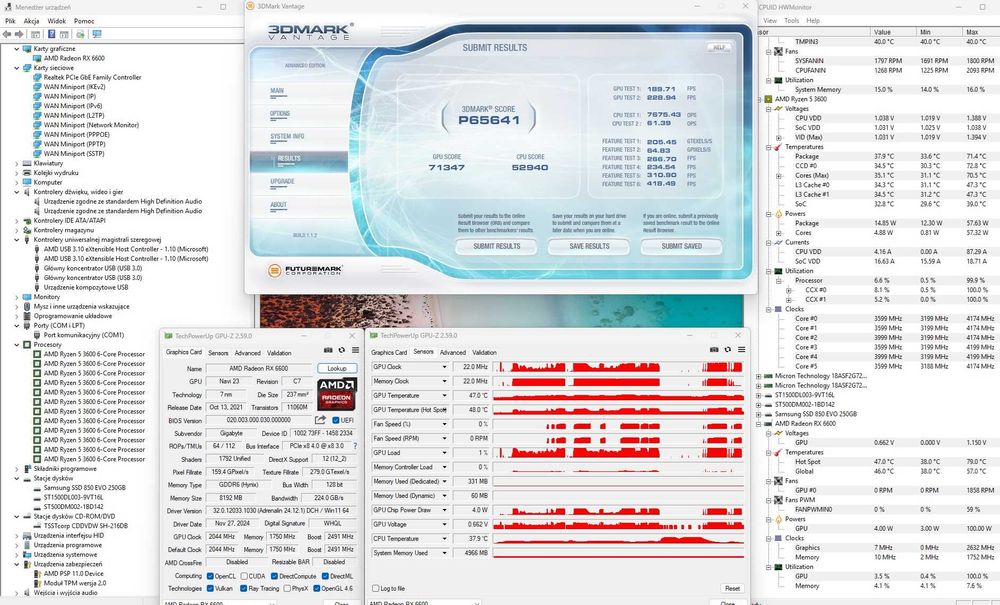Switch to Advanced tab in GPU-Z Sensors window
The image size is (1000, 605).
(x=453, y=353)
